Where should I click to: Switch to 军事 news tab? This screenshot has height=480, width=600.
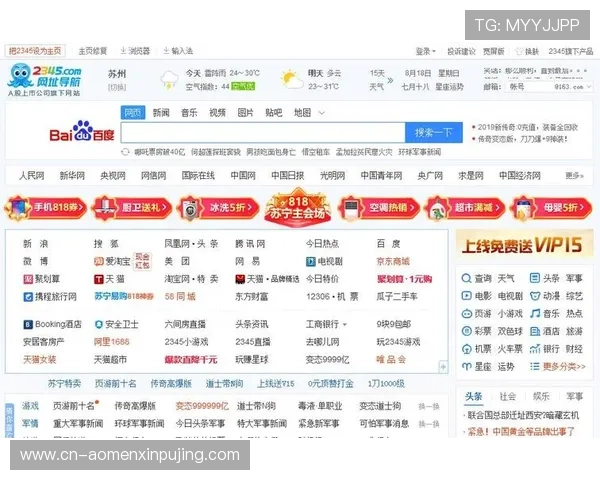pos(574,397)
